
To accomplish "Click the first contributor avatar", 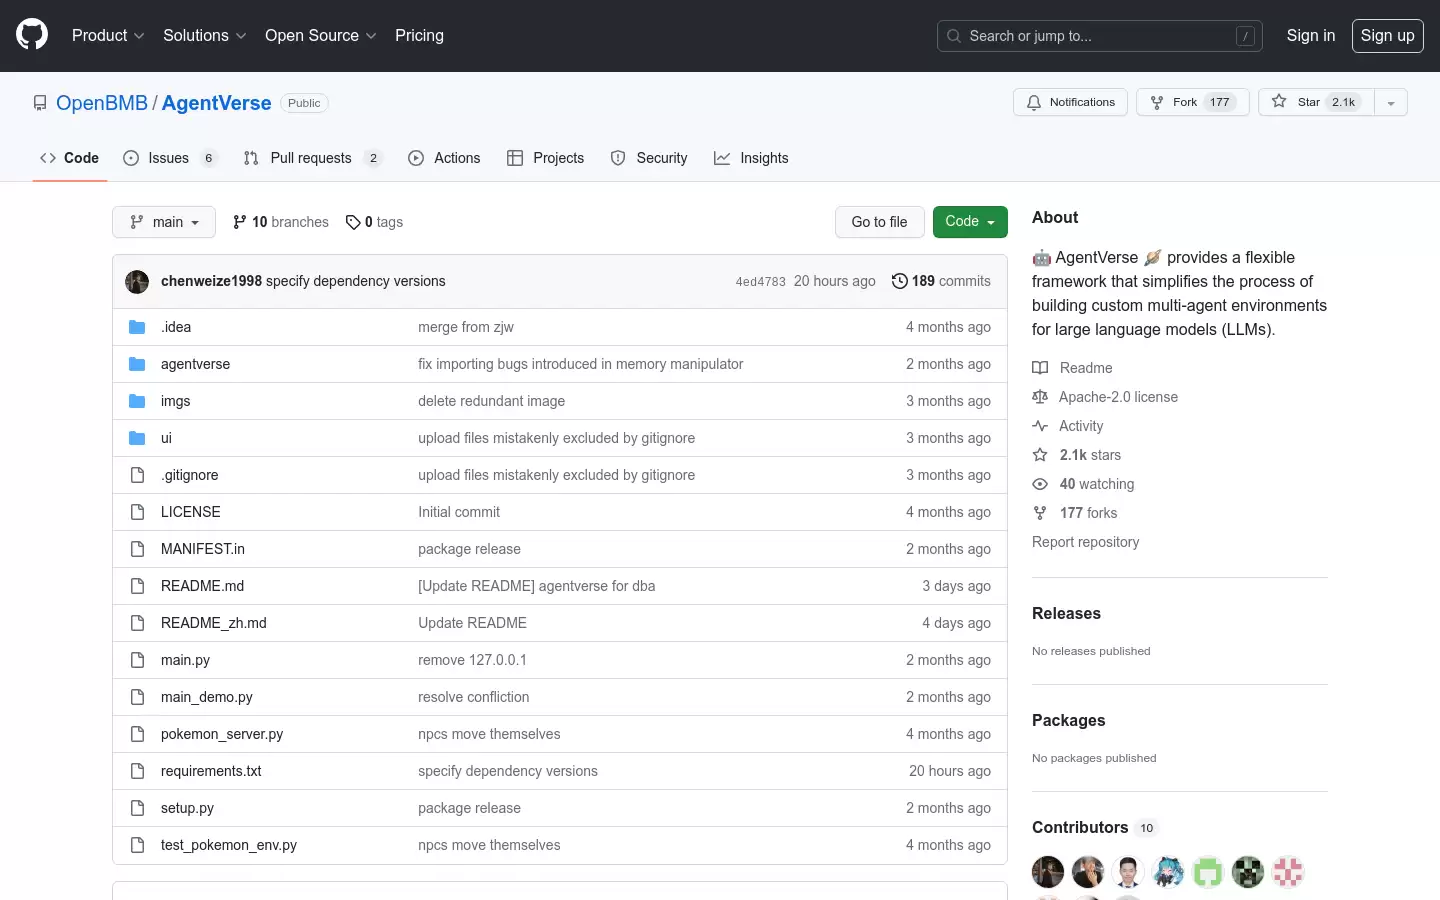I will (1048, 872).
